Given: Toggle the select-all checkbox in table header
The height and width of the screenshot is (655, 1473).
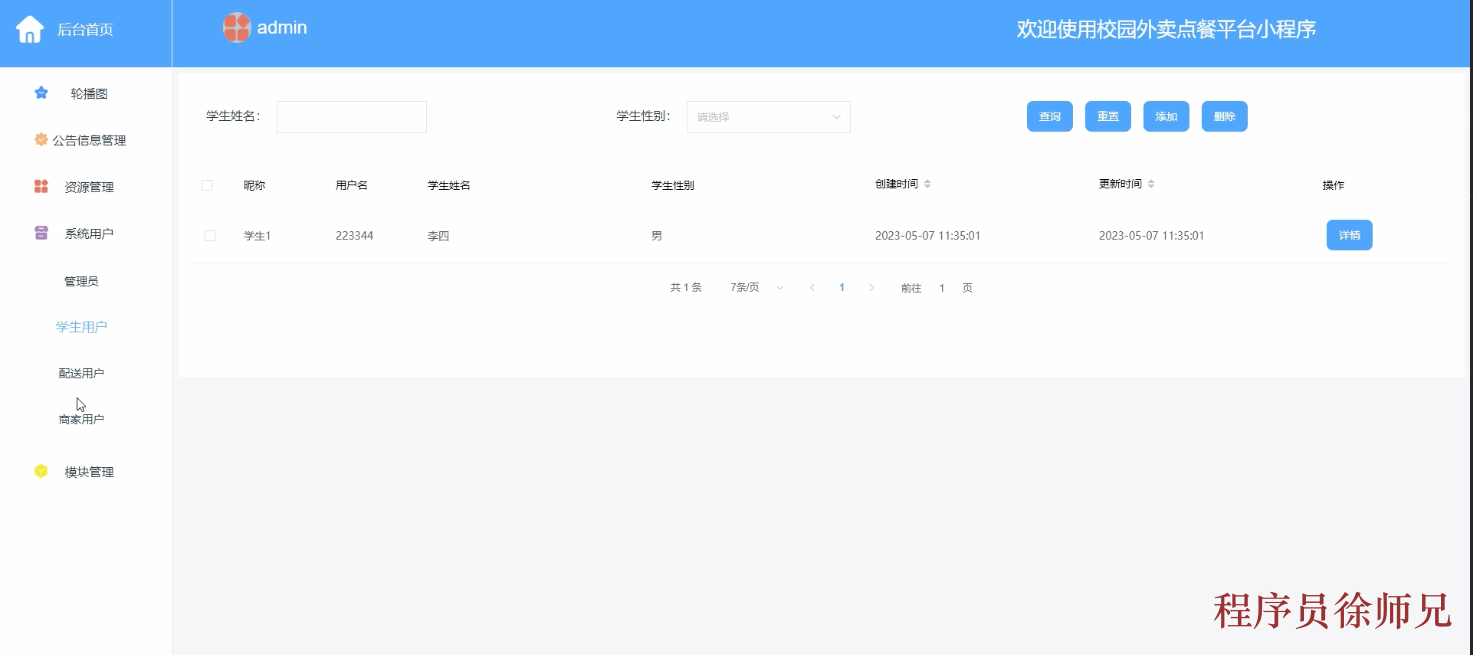Looking at the screenshot, I should click(x=208, y=185).
